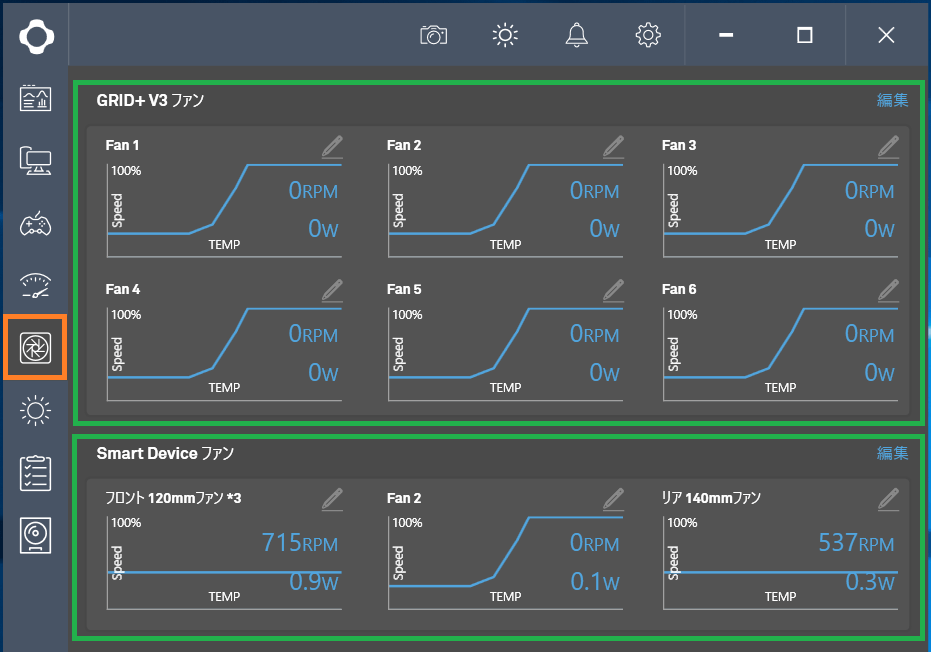
Task: Click the GRID+ V3 Fan 1 curve graph
Action: click(x=224, y=210)
